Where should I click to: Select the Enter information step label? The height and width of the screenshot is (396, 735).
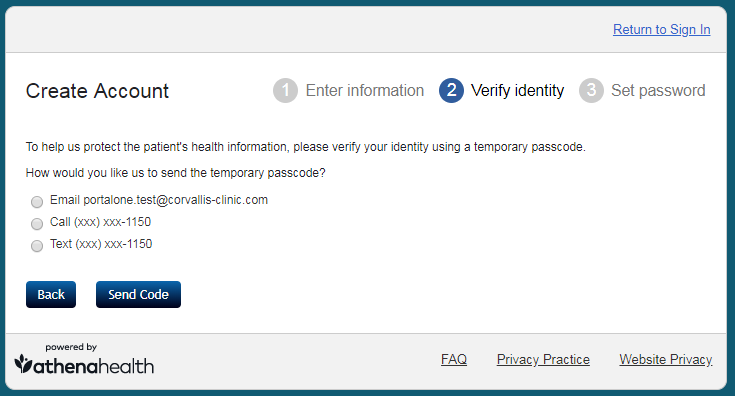(365, 90)
